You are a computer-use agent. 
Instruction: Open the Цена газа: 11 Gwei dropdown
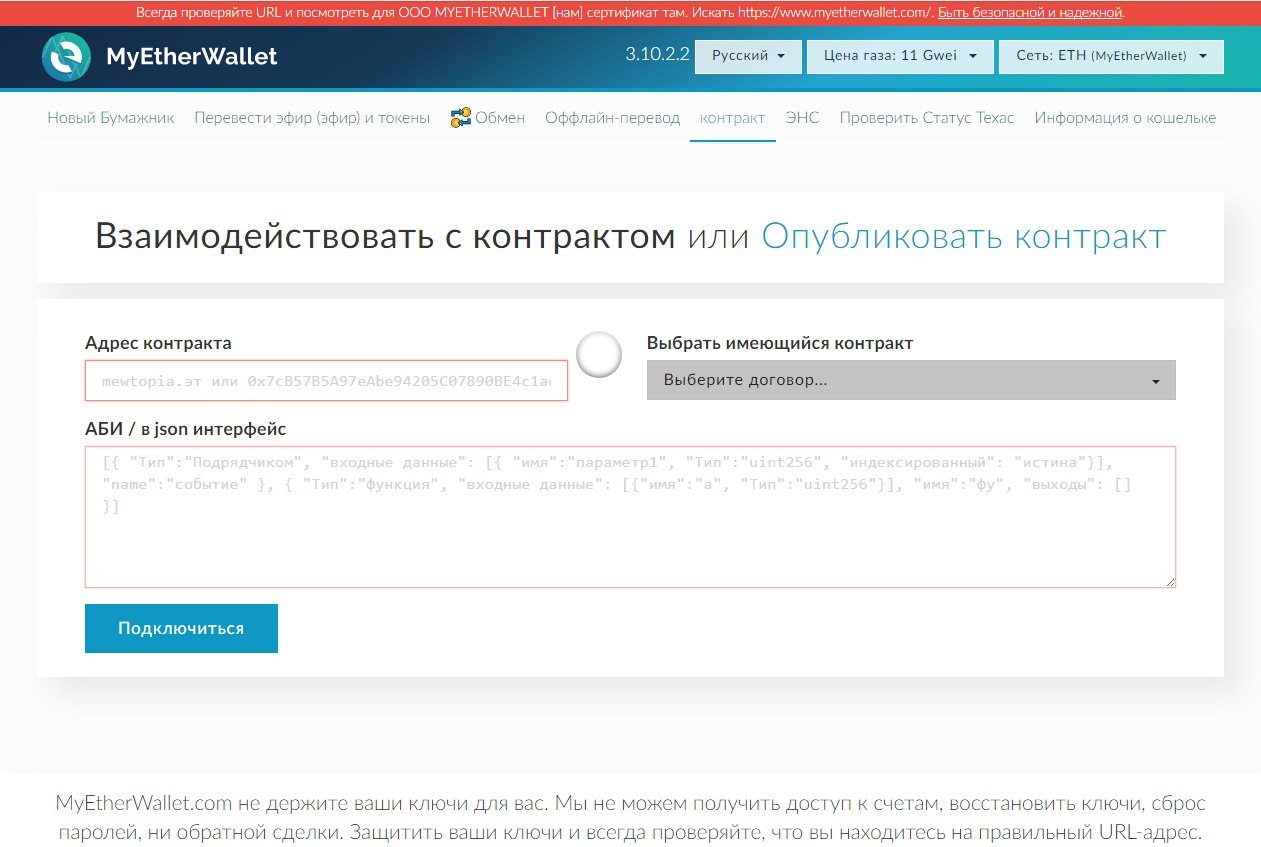(x=900, y=56)
